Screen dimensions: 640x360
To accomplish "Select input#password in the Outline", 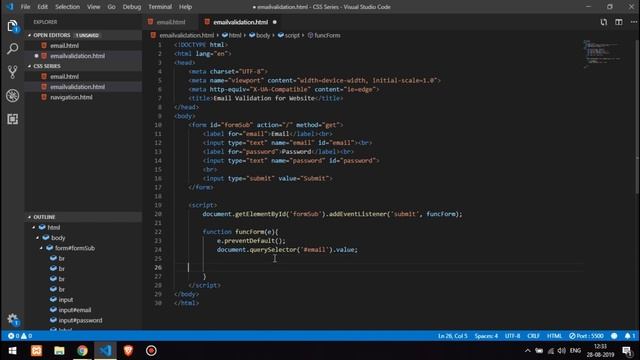I will pyautogui.click(x=80, y=320).
